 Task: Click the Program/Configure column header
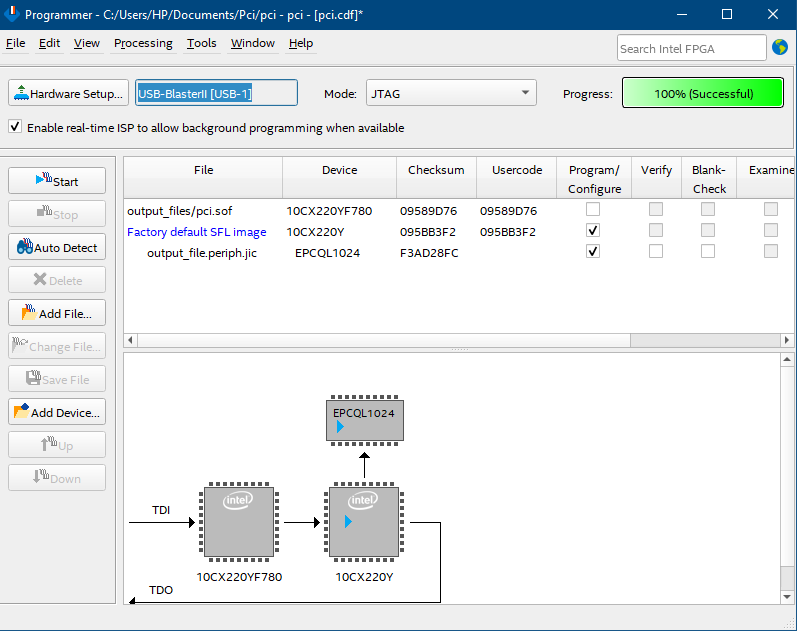(x=594, y=179)
